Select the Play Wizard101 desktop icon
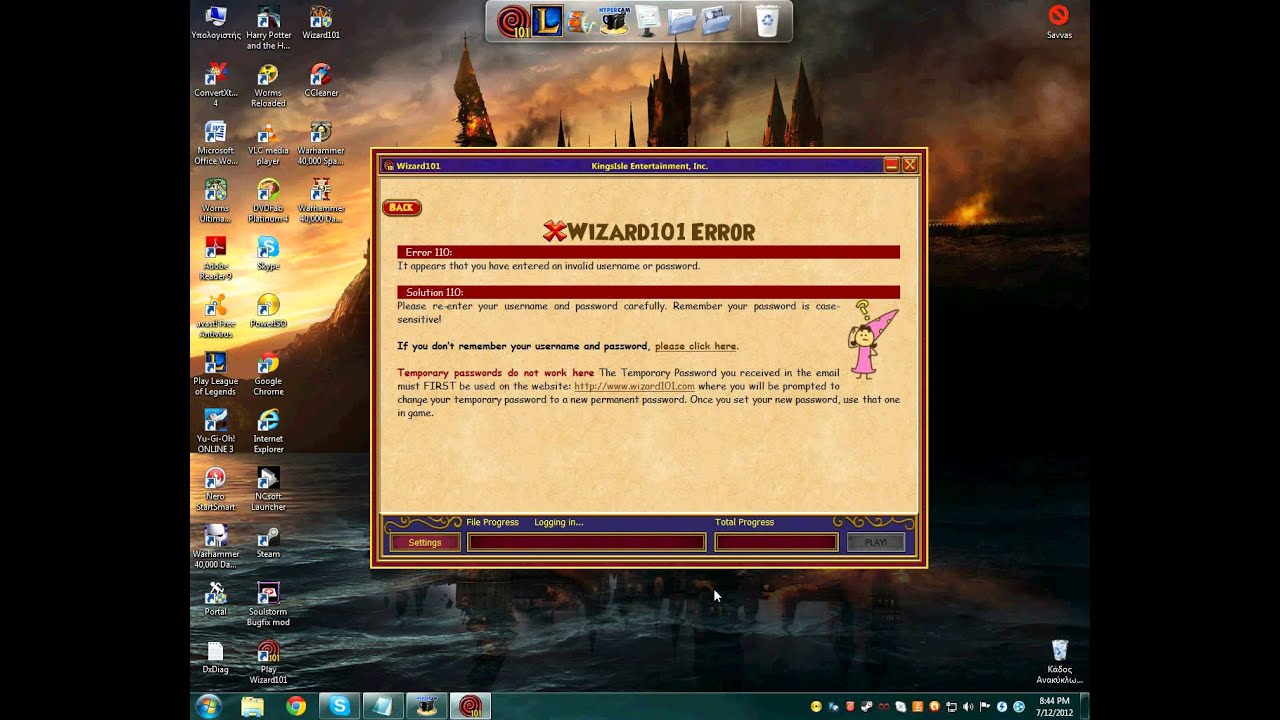This screenshot has width=1280, height=720. pos(268,662)
